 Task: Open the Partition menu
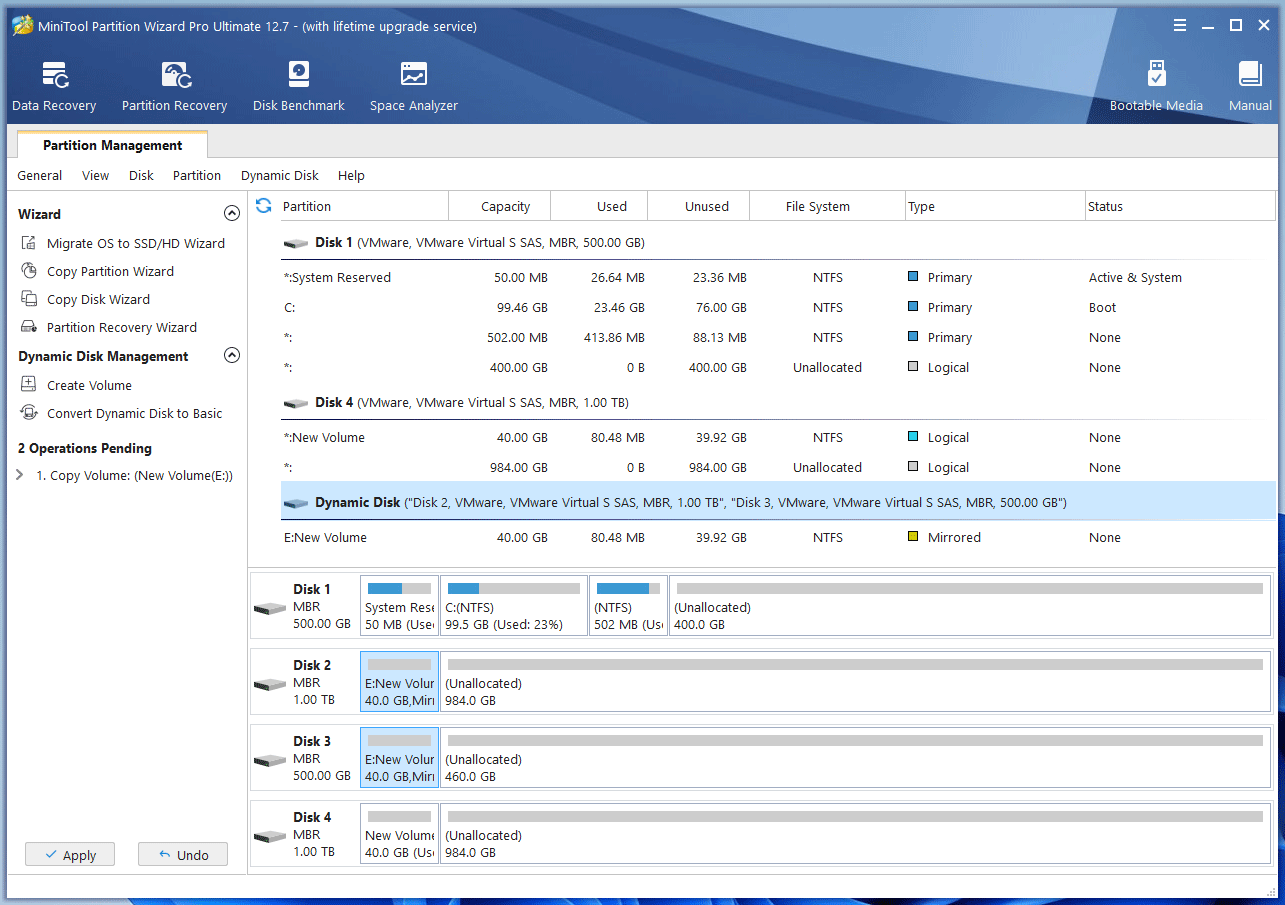pyautogui.click(x=197, y=176)
